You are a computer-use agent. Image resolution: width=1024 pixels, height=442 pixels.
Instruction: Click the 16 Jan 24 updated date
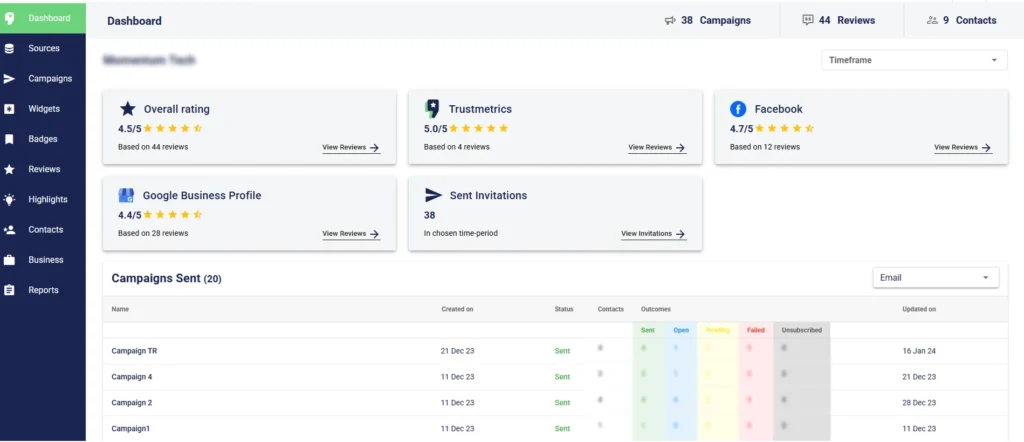pyautogui.click(x=919, y=351)
